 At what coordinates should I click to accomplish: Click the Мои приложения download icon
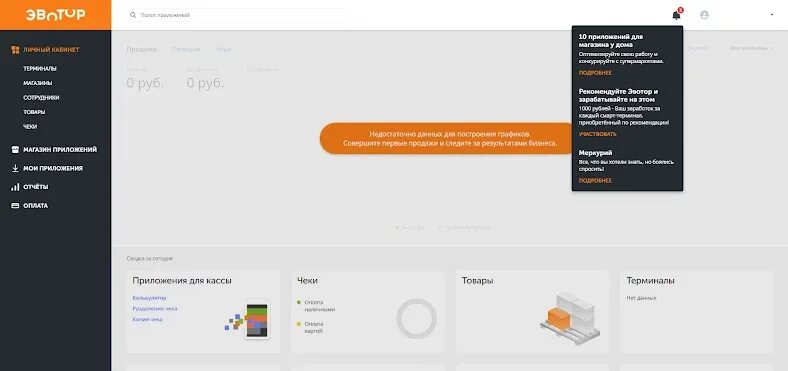tap(15, 168)
